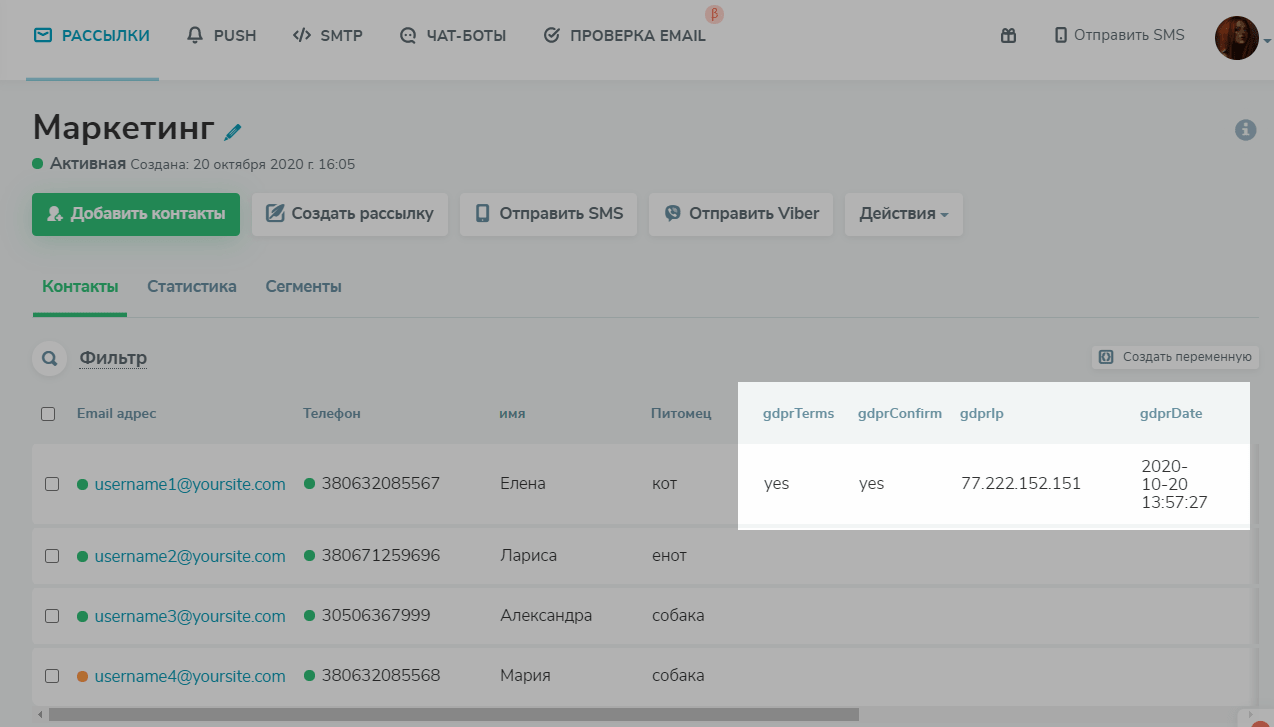Click the magnifier search icon beside Фильтр

pyautogui.click(x=49, y=358)
